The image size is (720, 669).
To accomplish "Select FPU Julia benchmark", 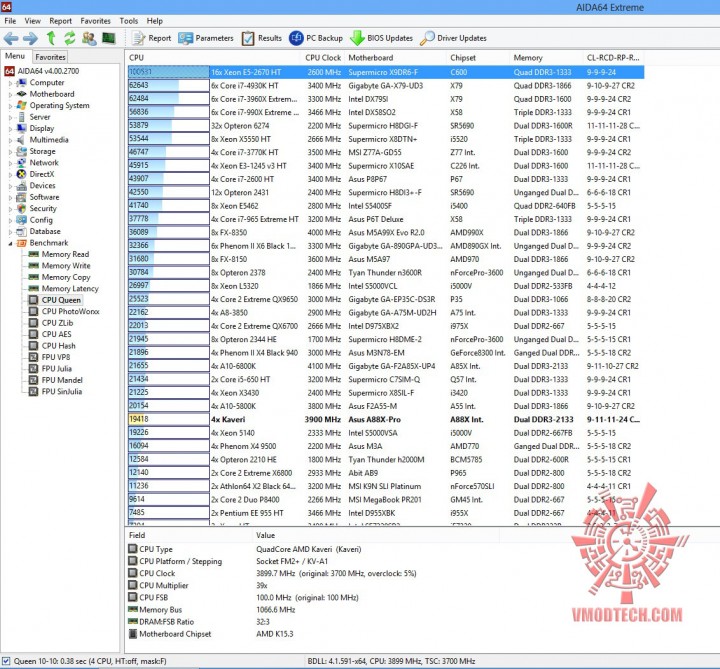I will 51,369.
